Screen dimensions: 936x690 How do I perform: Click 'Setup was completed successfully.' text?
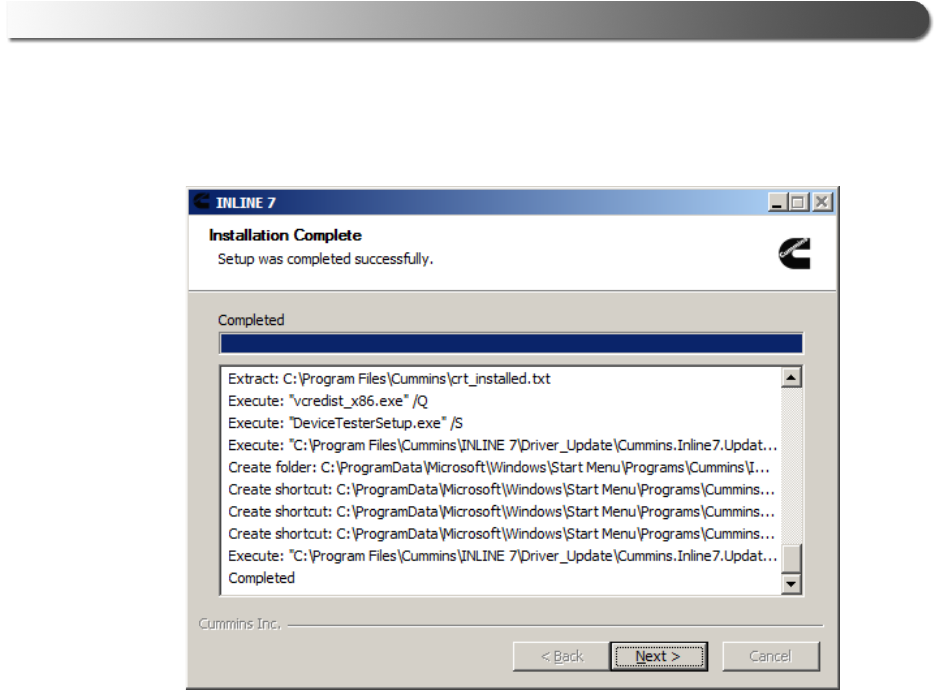click(325, 259)
